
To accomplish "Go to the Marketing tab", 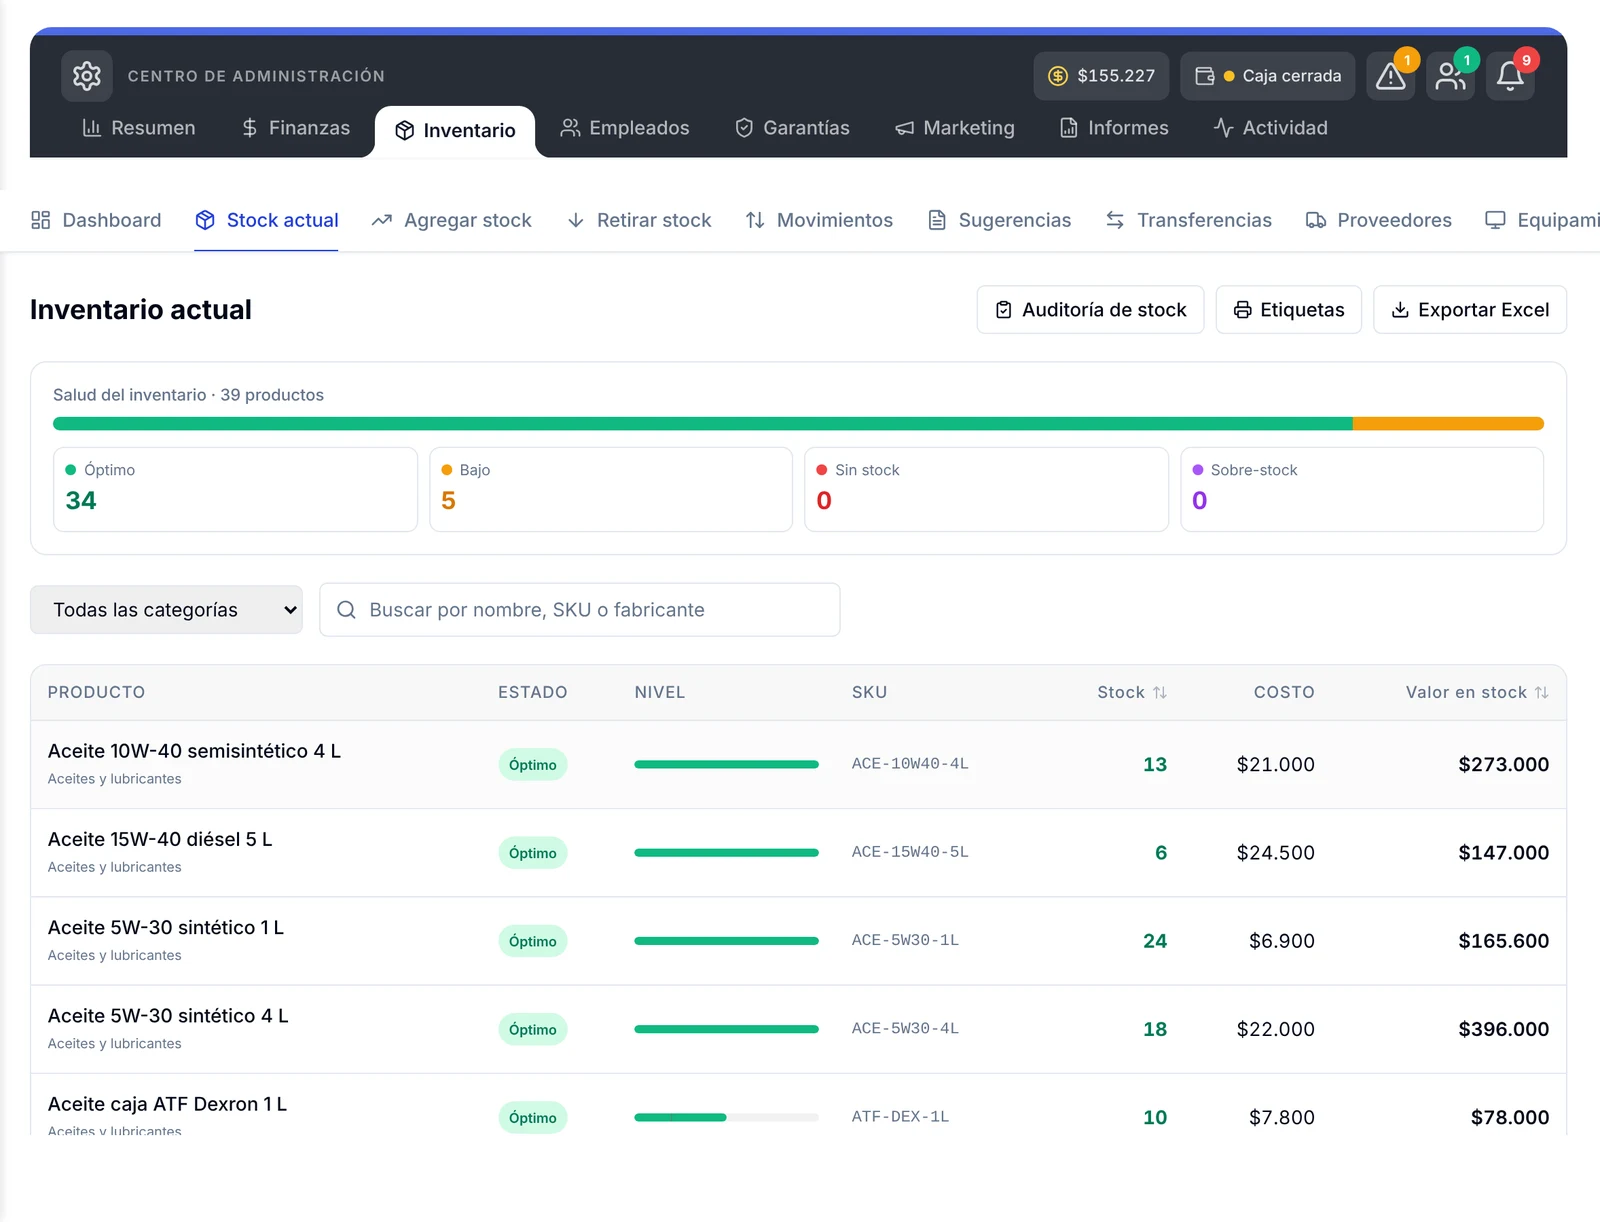I will (x=955, y=128).
